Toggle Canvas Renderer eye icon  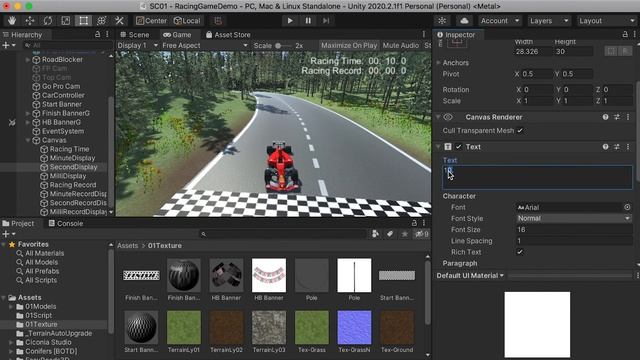tap(448, 117)
